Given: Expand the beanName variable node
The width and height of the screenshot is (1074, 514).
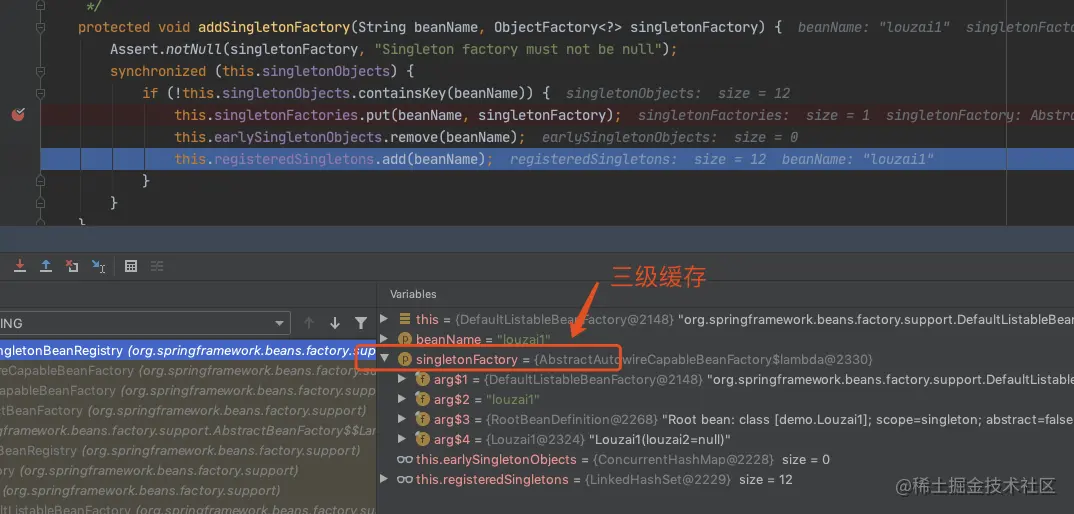Looking at the screenshot, I should click(x=384, y=339).
